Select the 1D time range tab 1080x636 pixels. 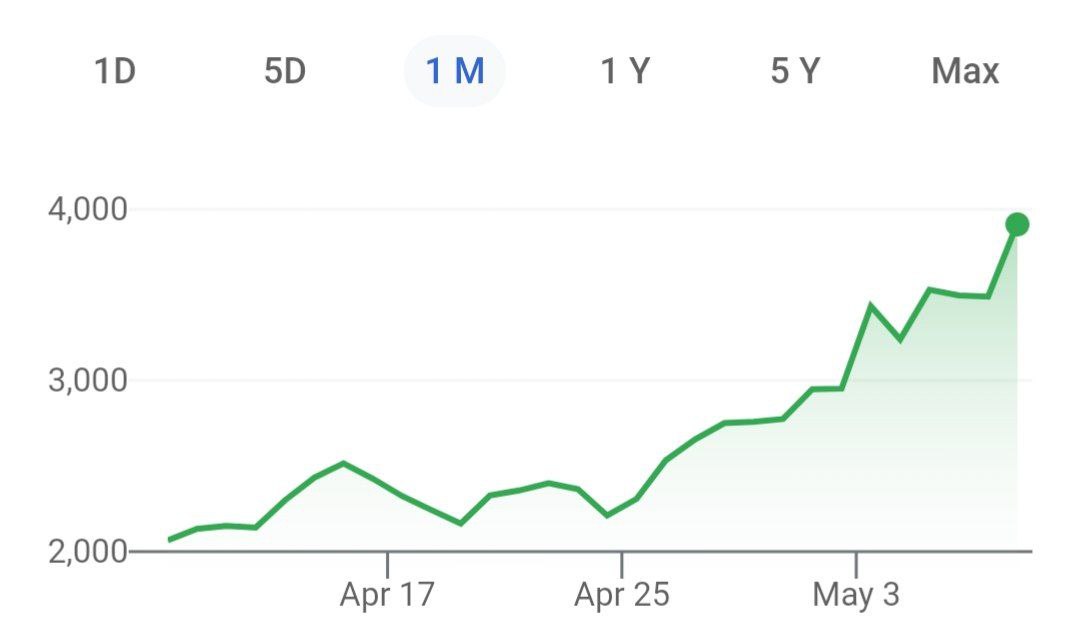[113, 71]
